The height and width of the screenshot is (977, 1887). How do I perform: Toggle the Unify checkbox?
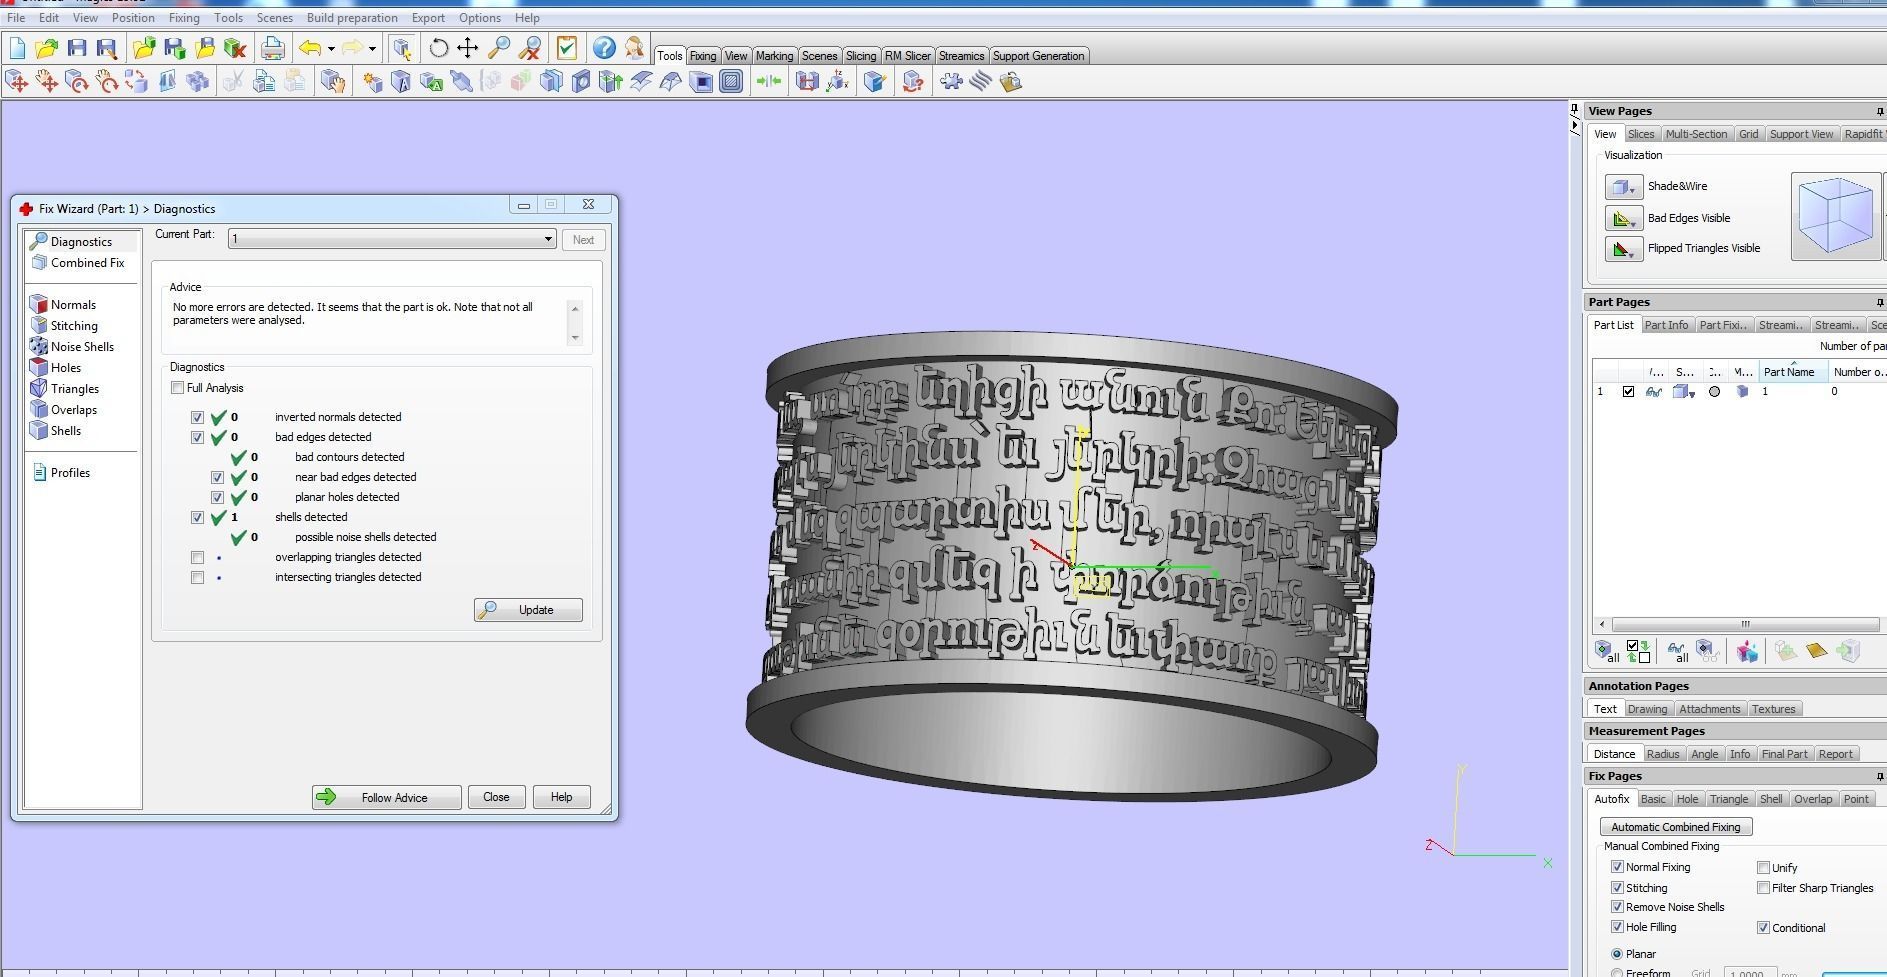[x=1763, y=868]
